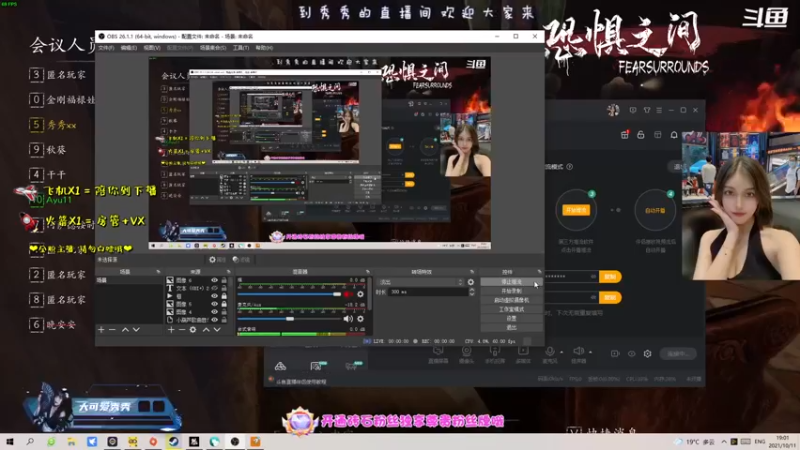Open the 文件(F) menu in OBS
Viewport: 800px width, 450px height.
point(106,48)
